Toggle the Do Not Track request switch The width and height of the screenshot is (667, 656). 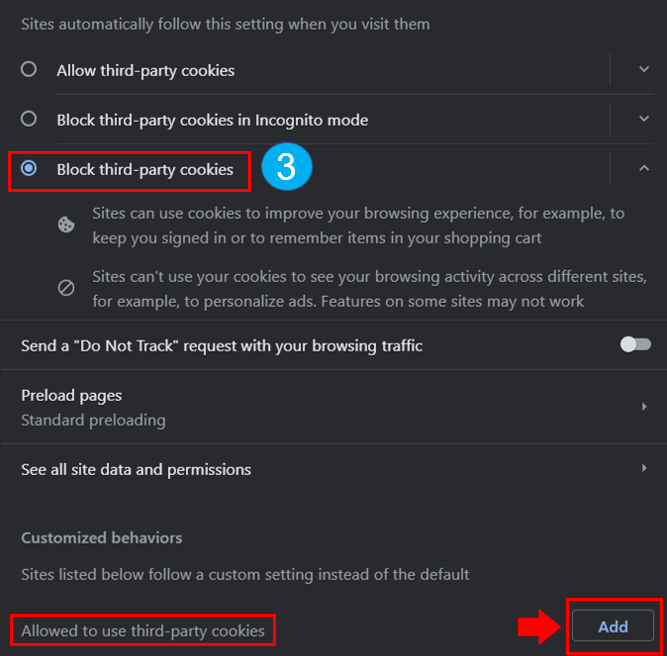(635, 344)
